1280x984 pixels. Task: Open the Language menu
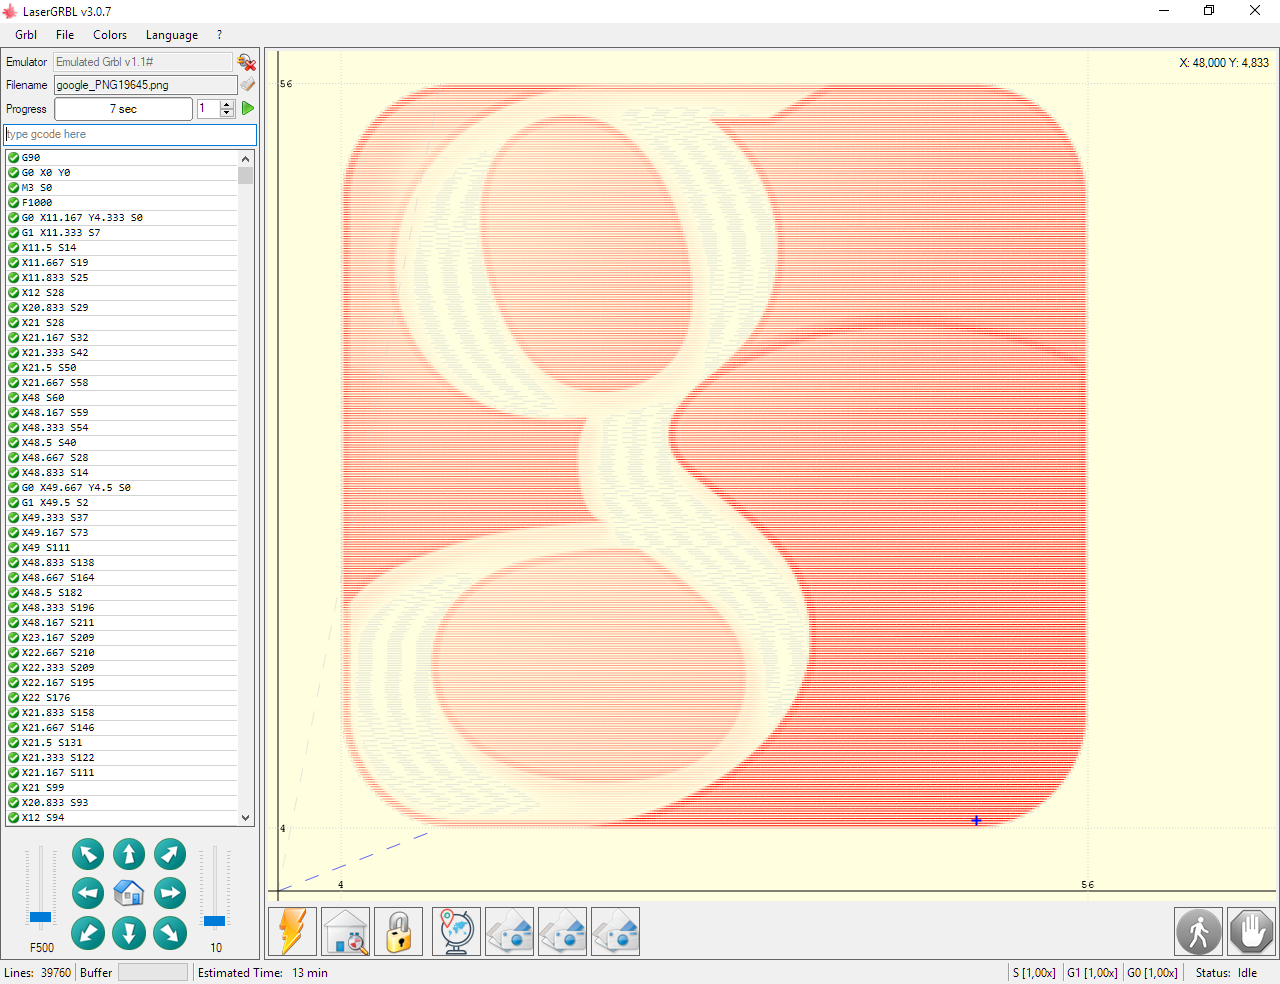click(172, 35)
